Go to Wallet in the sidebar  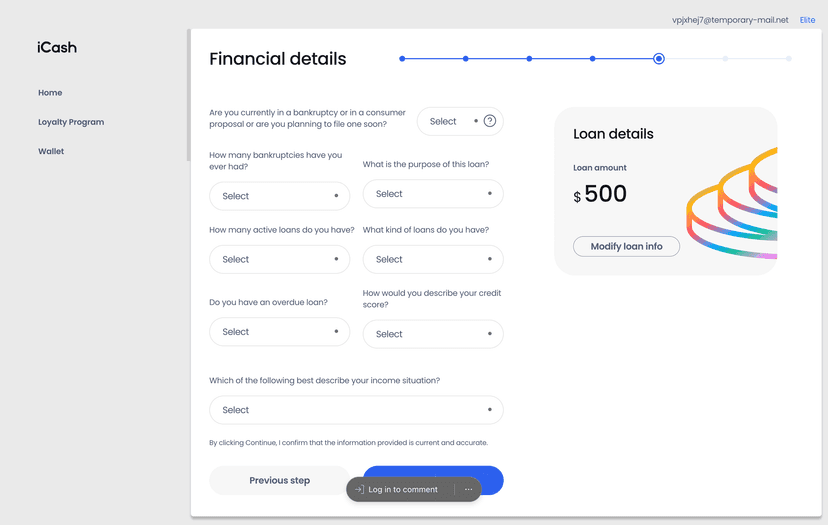51,151
